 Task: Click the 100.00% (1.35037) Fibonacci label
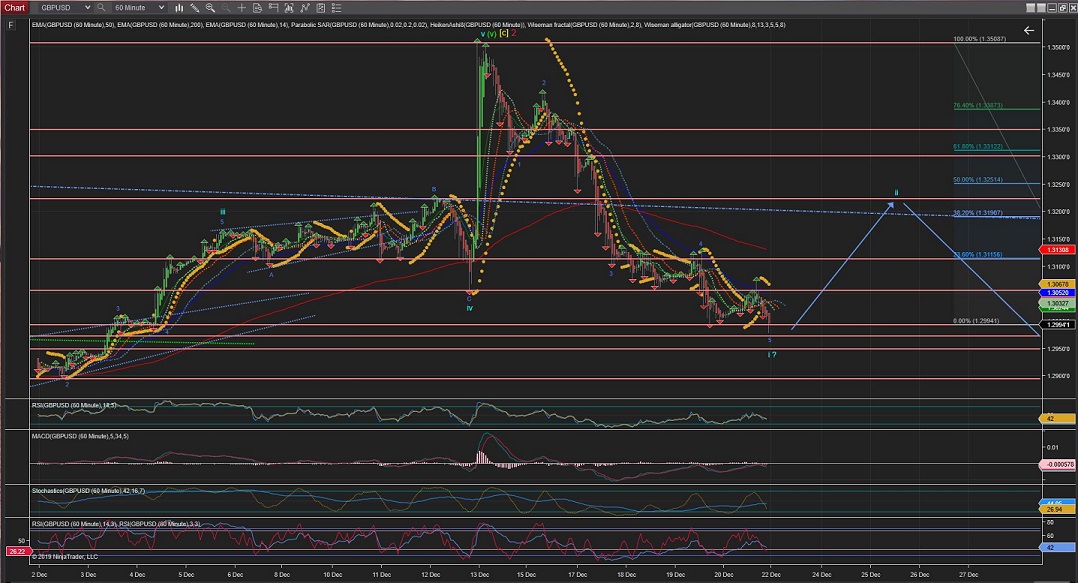[980, 39]
